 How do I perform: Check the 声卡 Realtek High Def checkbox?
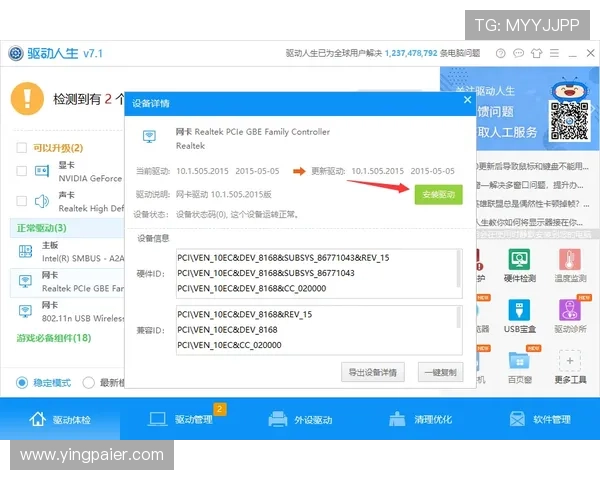point(22,201)
